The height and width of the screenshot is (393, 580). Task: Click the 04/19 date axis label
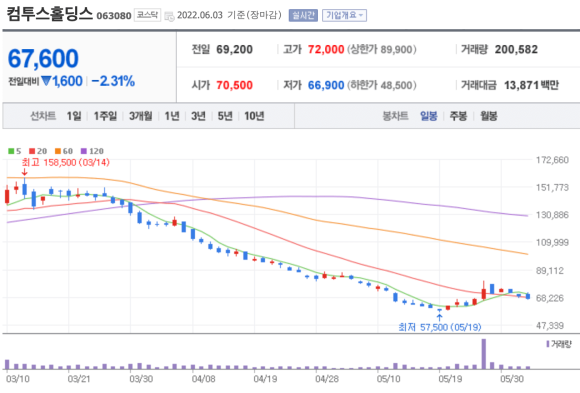265,379
